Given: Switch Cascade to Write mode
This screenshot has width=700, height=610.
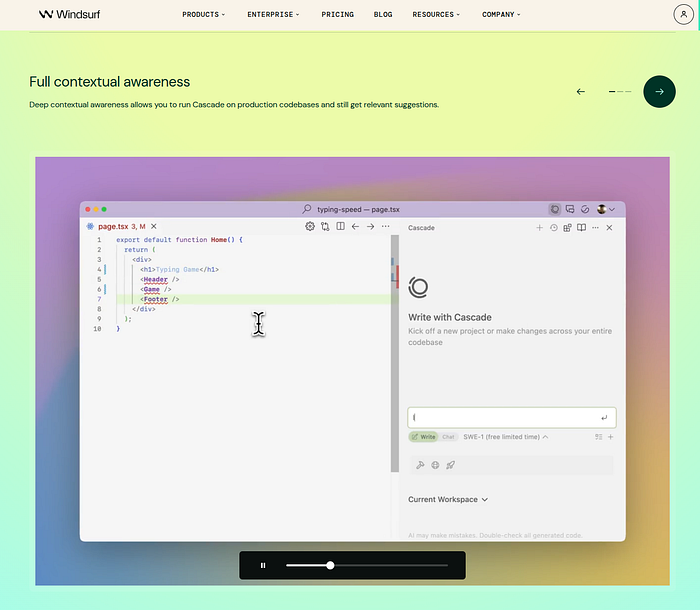Looking at the screenshot, I should point(423,437).
